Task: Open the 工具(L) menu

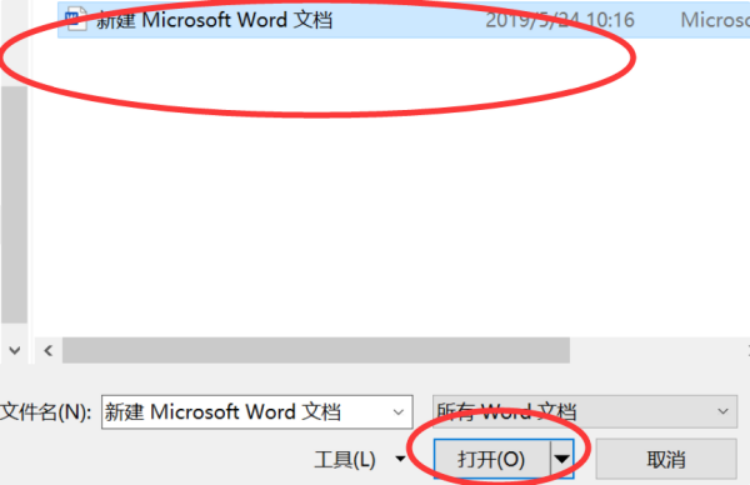Action: (360, 460)
